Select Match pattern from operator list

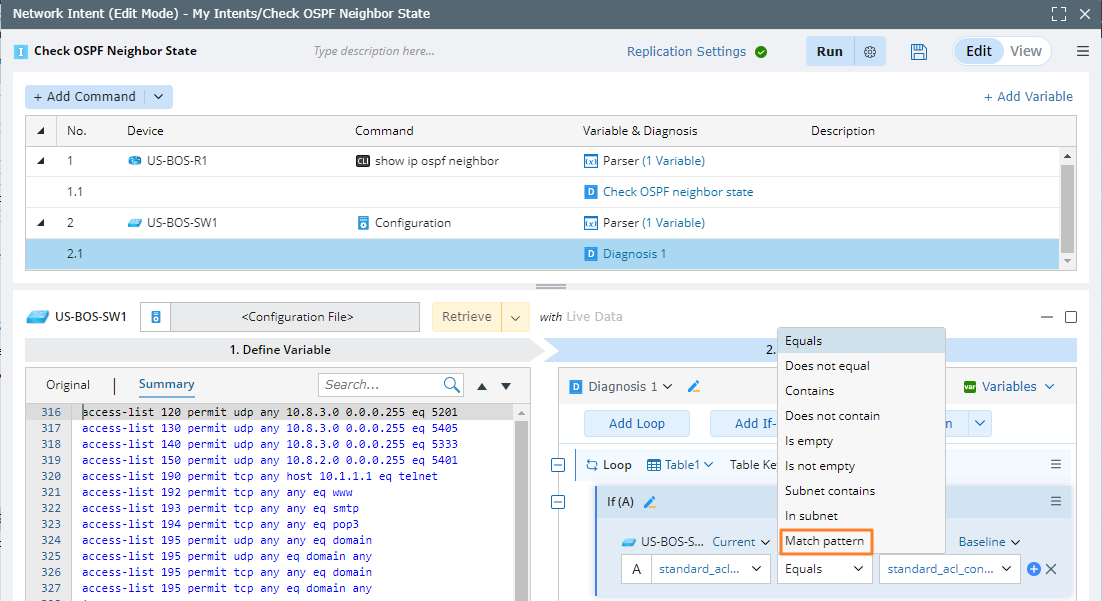pyautogui.click(x=825, y=541)
